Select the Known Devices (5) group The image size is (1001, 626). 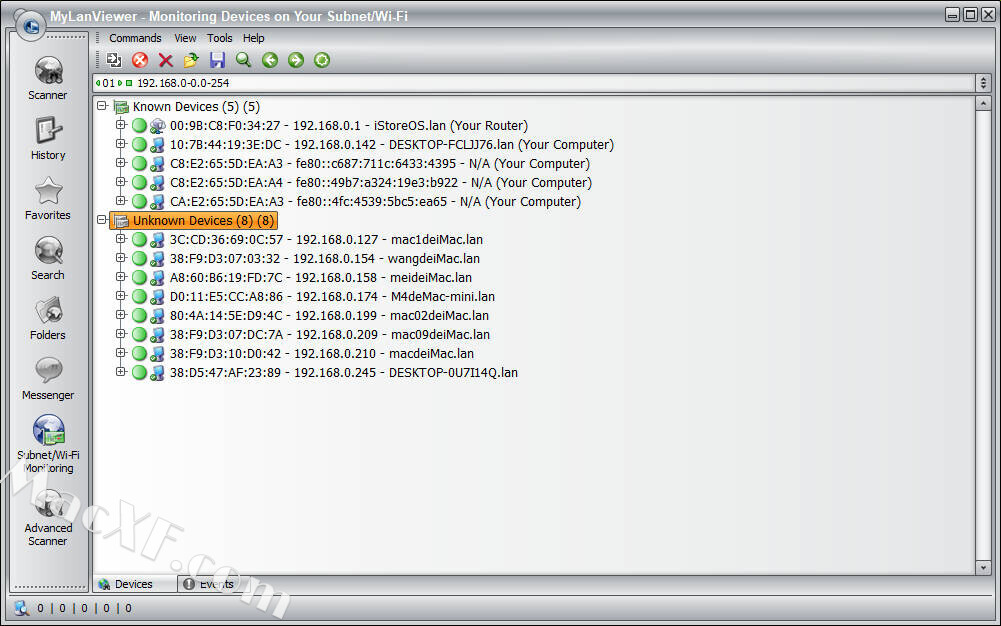(196, 107)
